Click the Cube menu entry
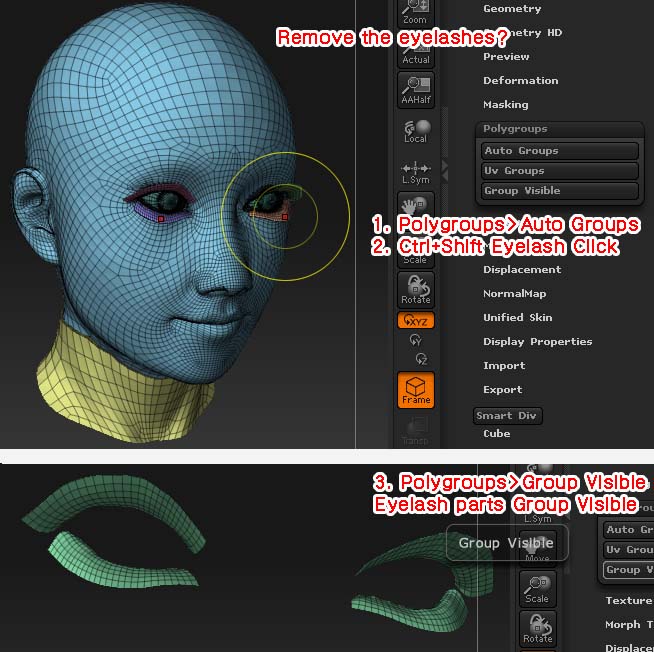 click(496, 434)
